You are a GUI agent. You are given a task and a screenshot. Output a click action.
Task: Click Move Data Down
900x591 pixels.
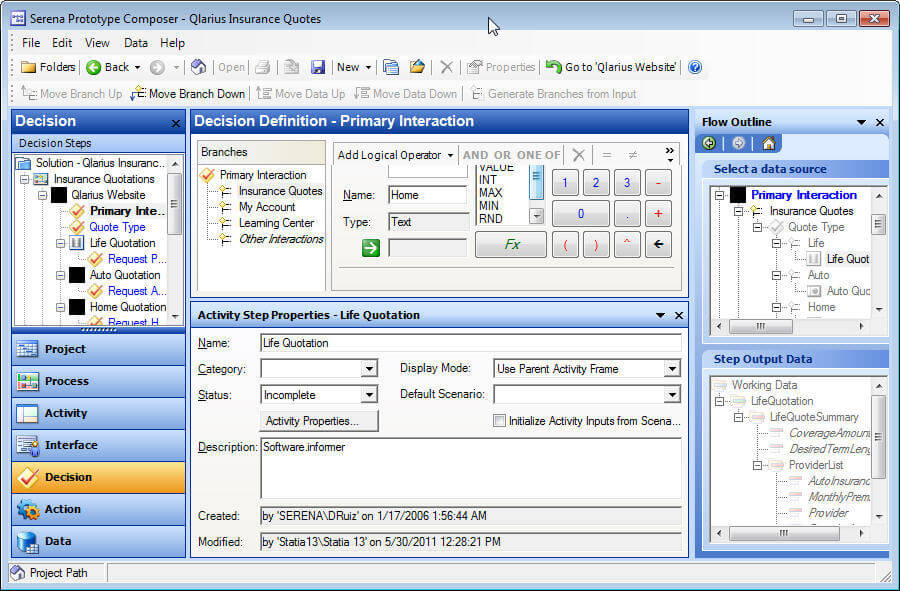click(406, 94)
